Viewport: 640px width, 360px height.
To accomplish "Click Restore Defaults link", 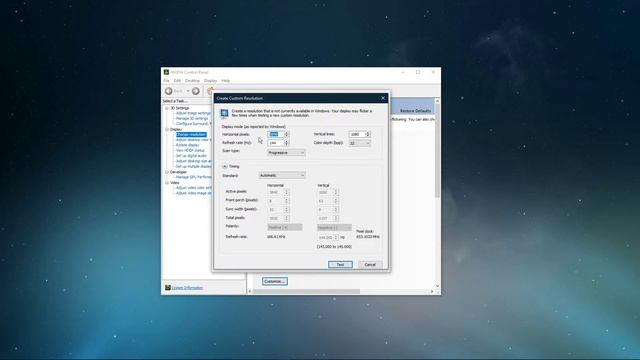I will click(x=415, y=111).
